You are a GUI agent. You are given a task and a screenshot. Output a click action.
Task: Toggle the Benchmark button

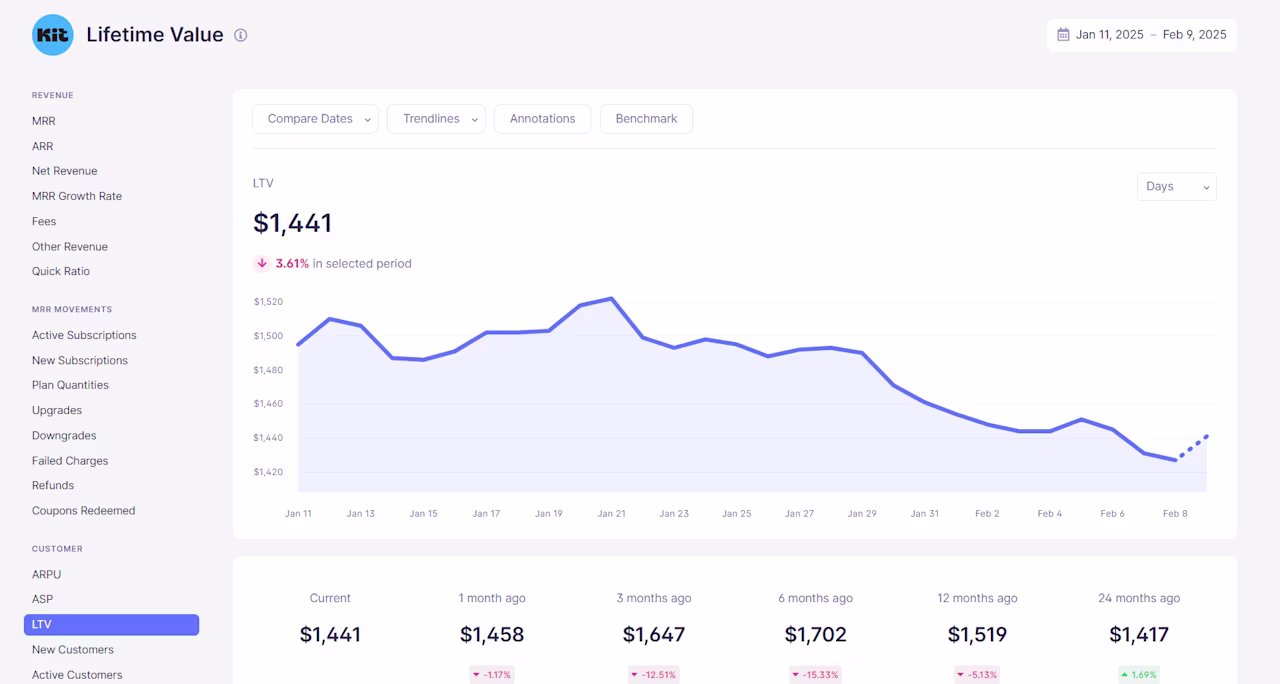click(646, 119)
